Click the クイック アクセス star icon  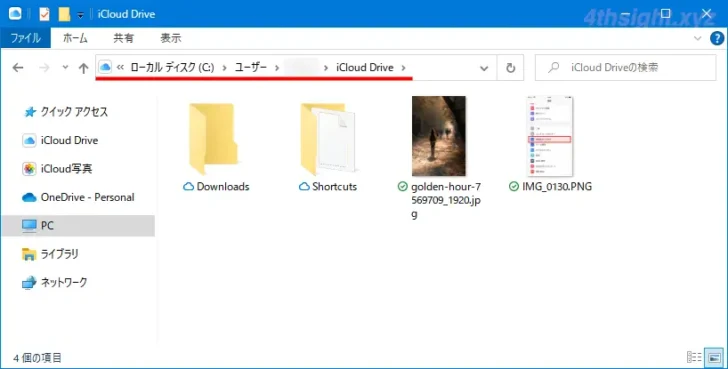30,112
